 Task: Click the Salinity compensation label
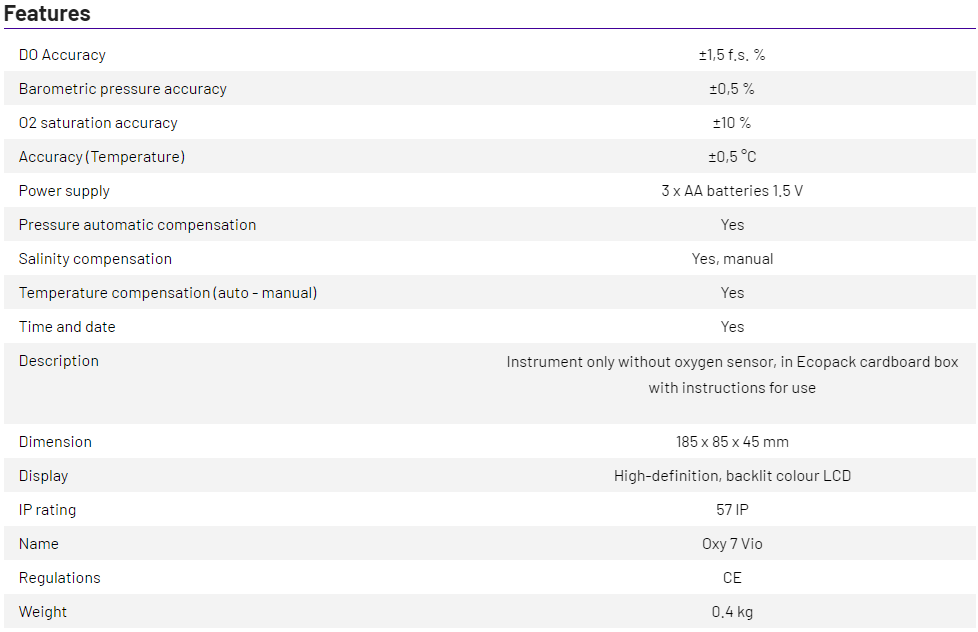(x=95, y=259)
